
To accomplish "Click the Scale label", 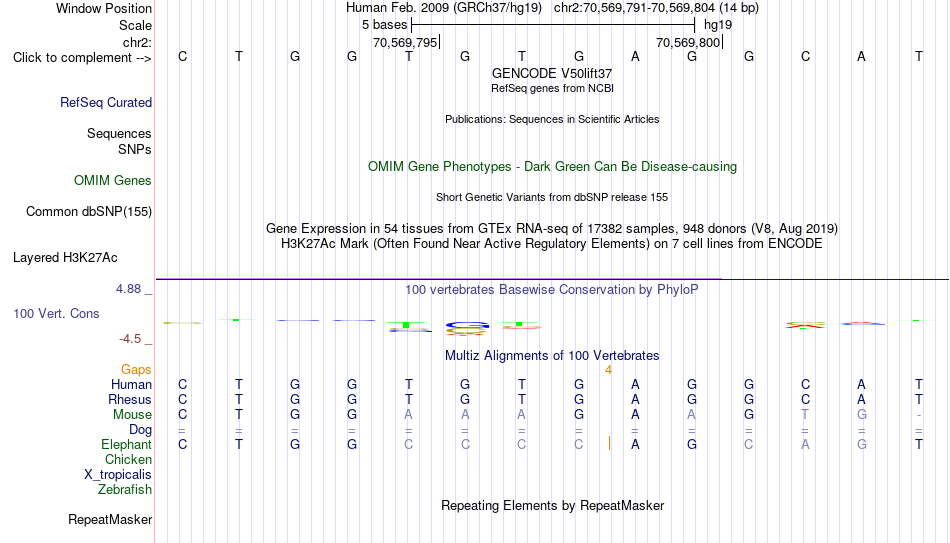I will (135, 25).
